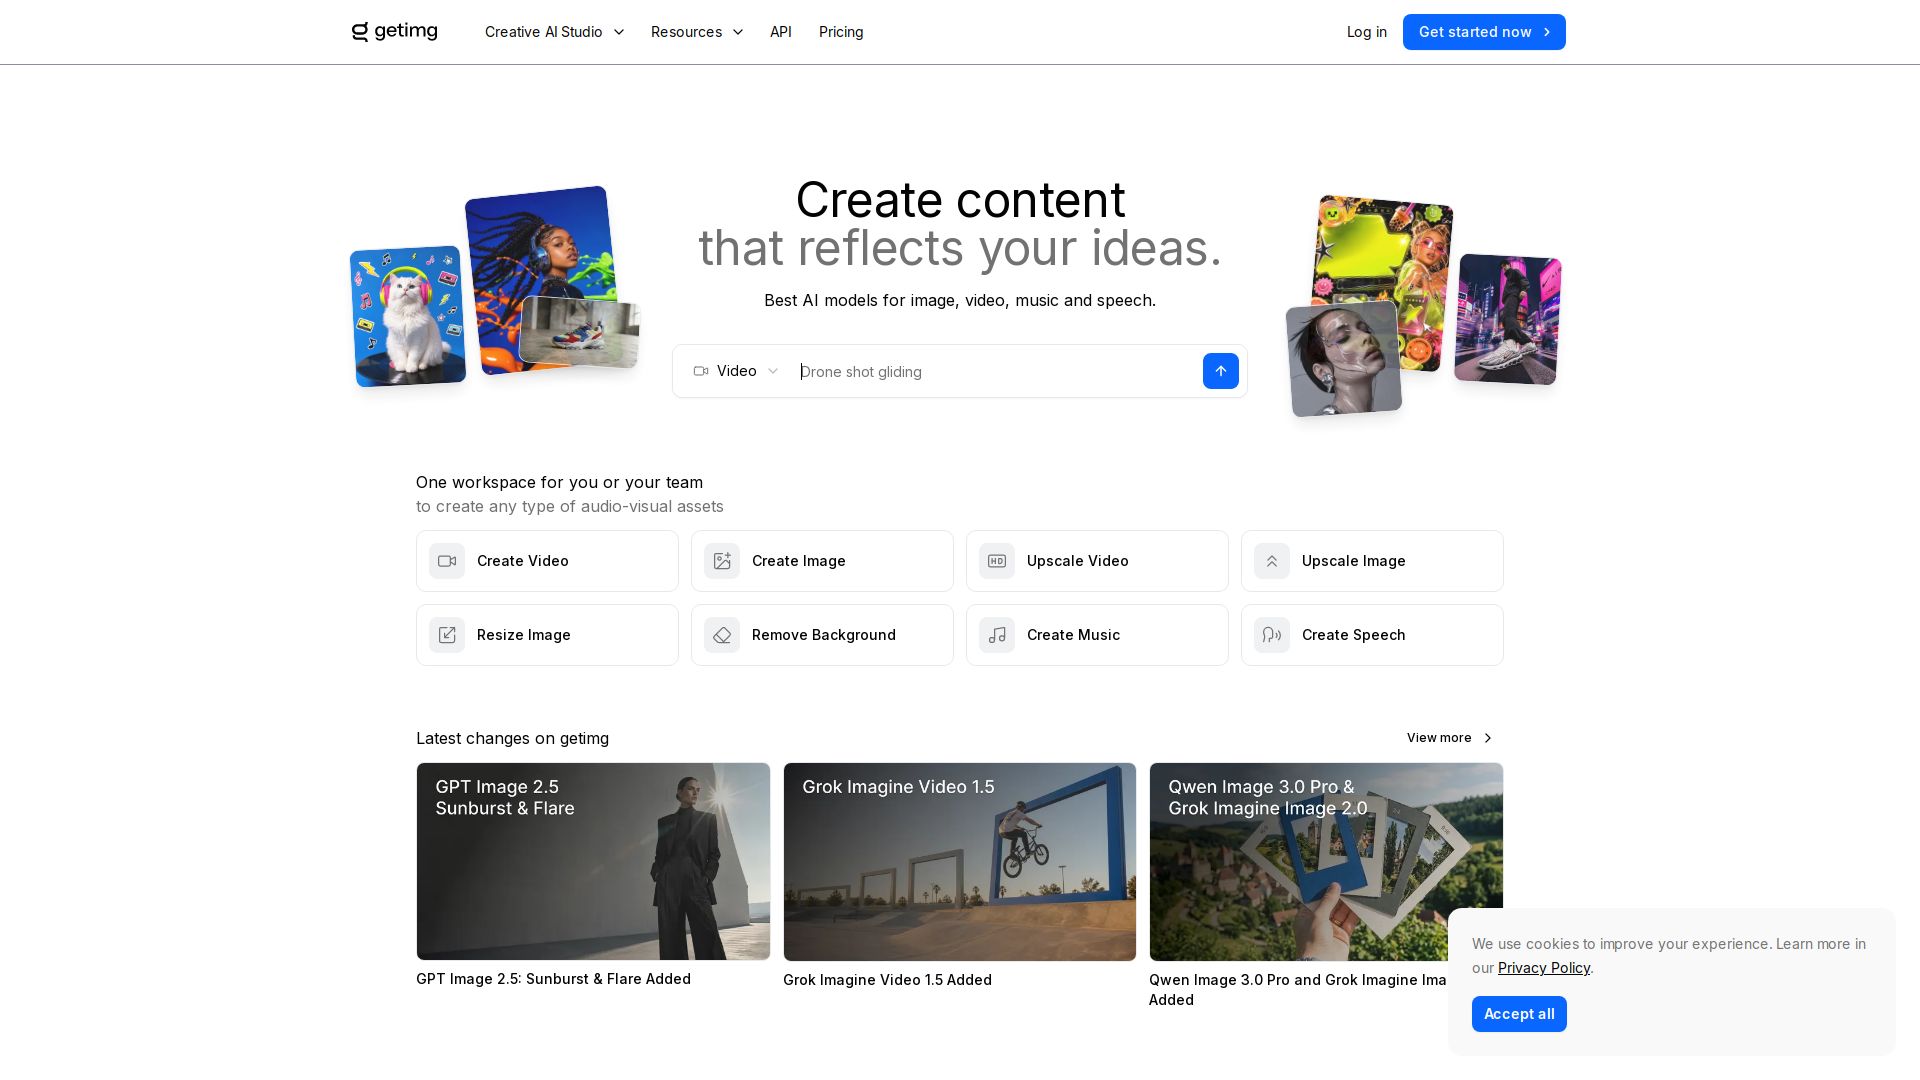Image resolution: width=1920 pixels, height=1080 pixels.
Task: Click the Resize Image icon
Action: tap(447, 635)
